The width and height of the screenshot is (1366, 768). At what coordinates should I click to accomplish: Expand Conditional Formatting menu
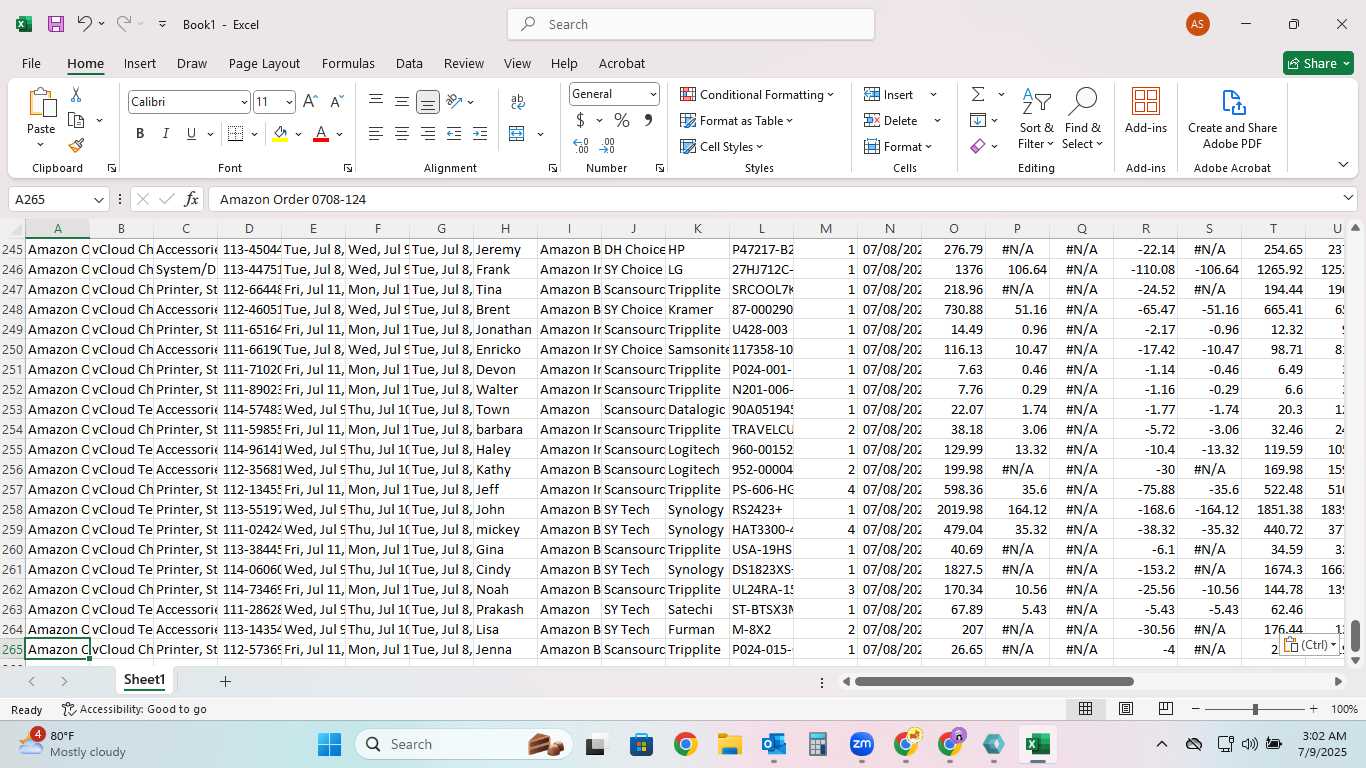[x=757, y=94]
